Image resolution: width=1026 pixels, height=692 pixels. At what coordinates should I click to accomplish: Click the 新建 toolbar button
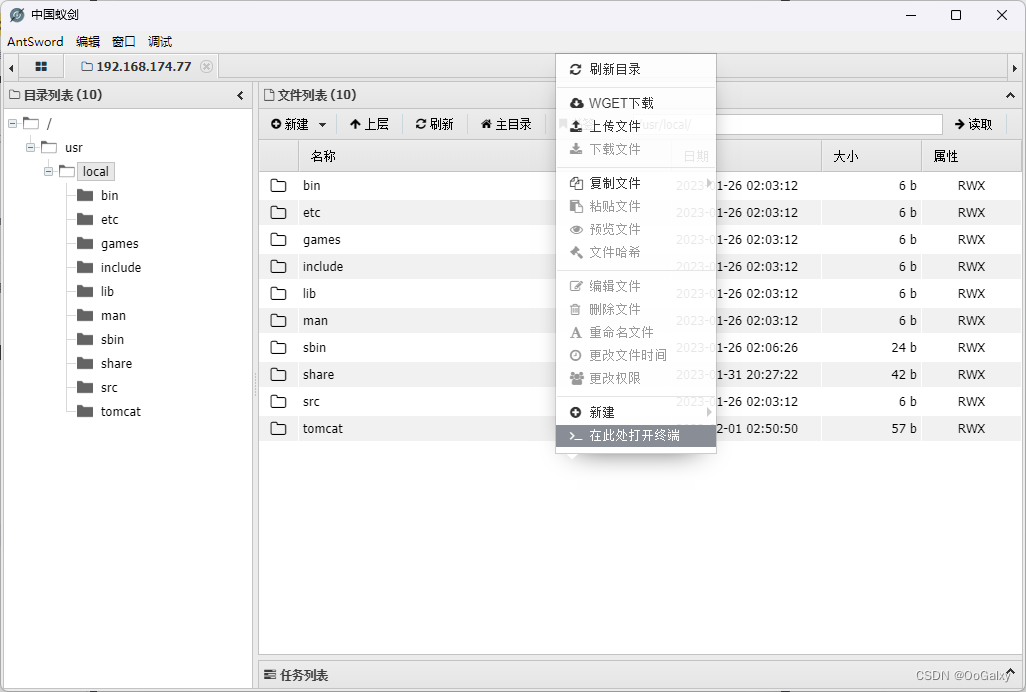tap(290, 124)
